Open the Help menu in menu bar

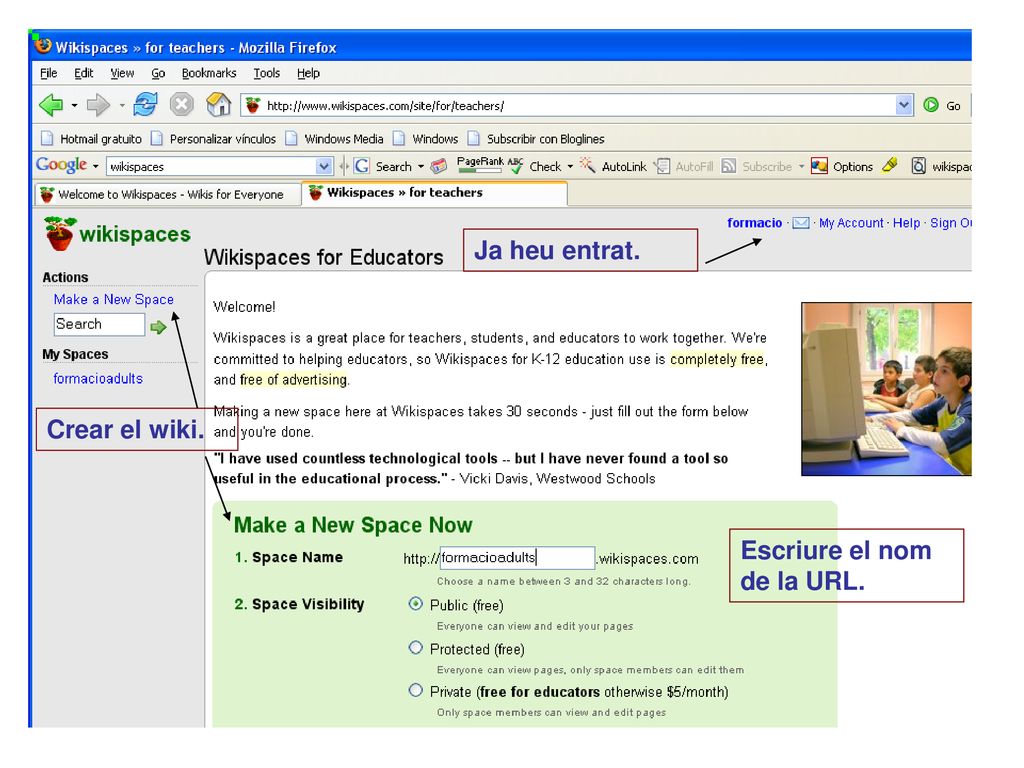[x=308, y=73]
